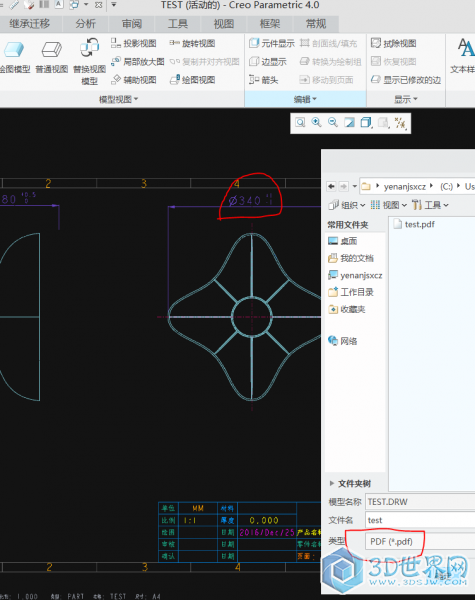Viewport: 475px width, 600px height.
Task: Click the 2016/Dec/25 date cell
Action: click(x=267, y=532)
